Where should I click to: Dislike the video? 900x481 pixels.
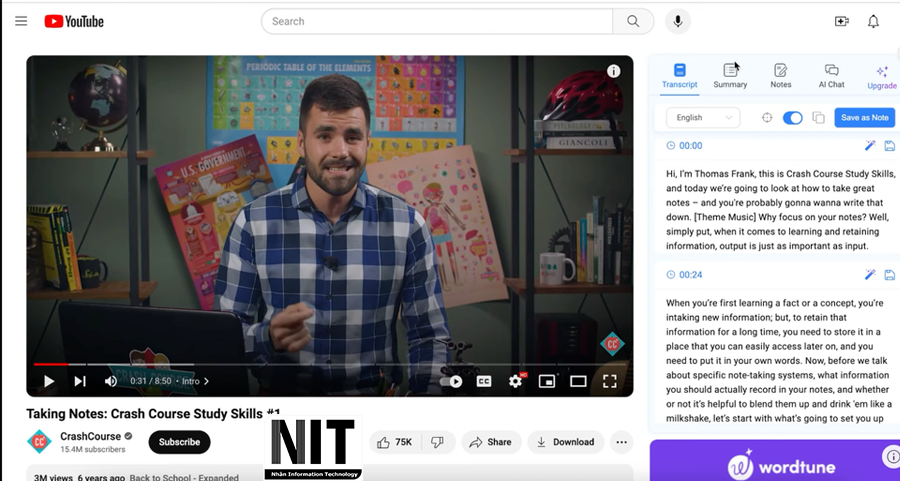pos(437,442)
